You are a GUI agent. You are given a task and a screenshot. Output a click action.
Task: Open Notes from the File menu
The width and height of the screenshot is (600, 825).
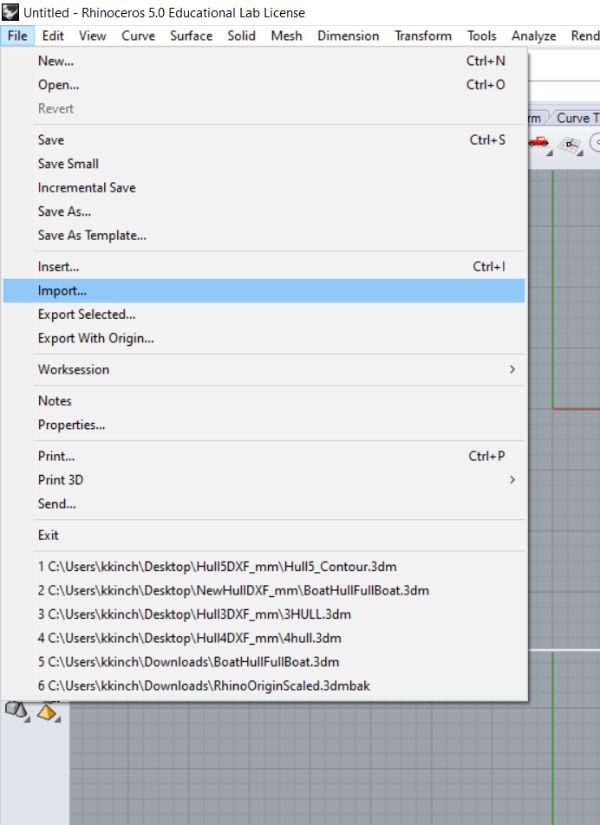(x=264, y=401)
